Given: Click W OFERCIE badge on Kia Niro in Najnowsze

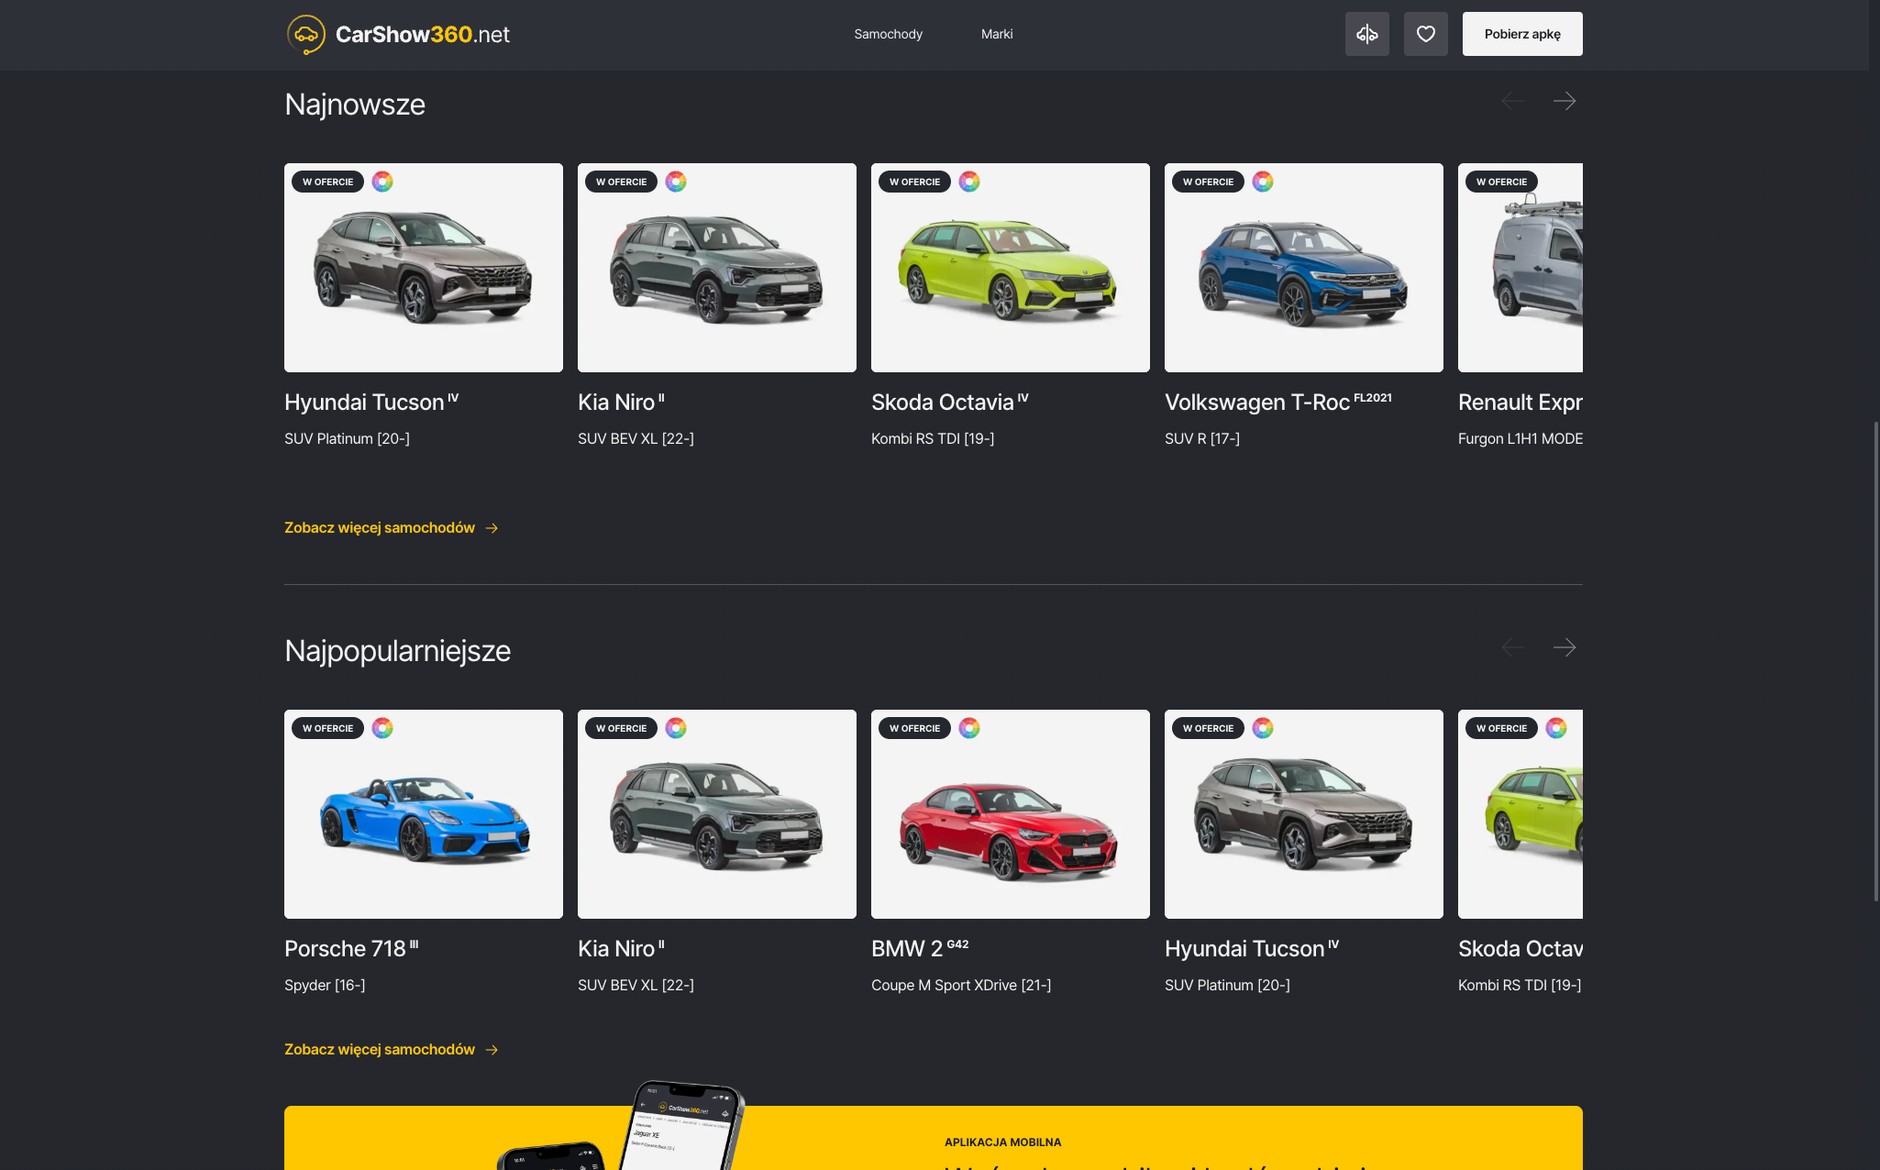Looking at the screenshot, I should point(621,182).
